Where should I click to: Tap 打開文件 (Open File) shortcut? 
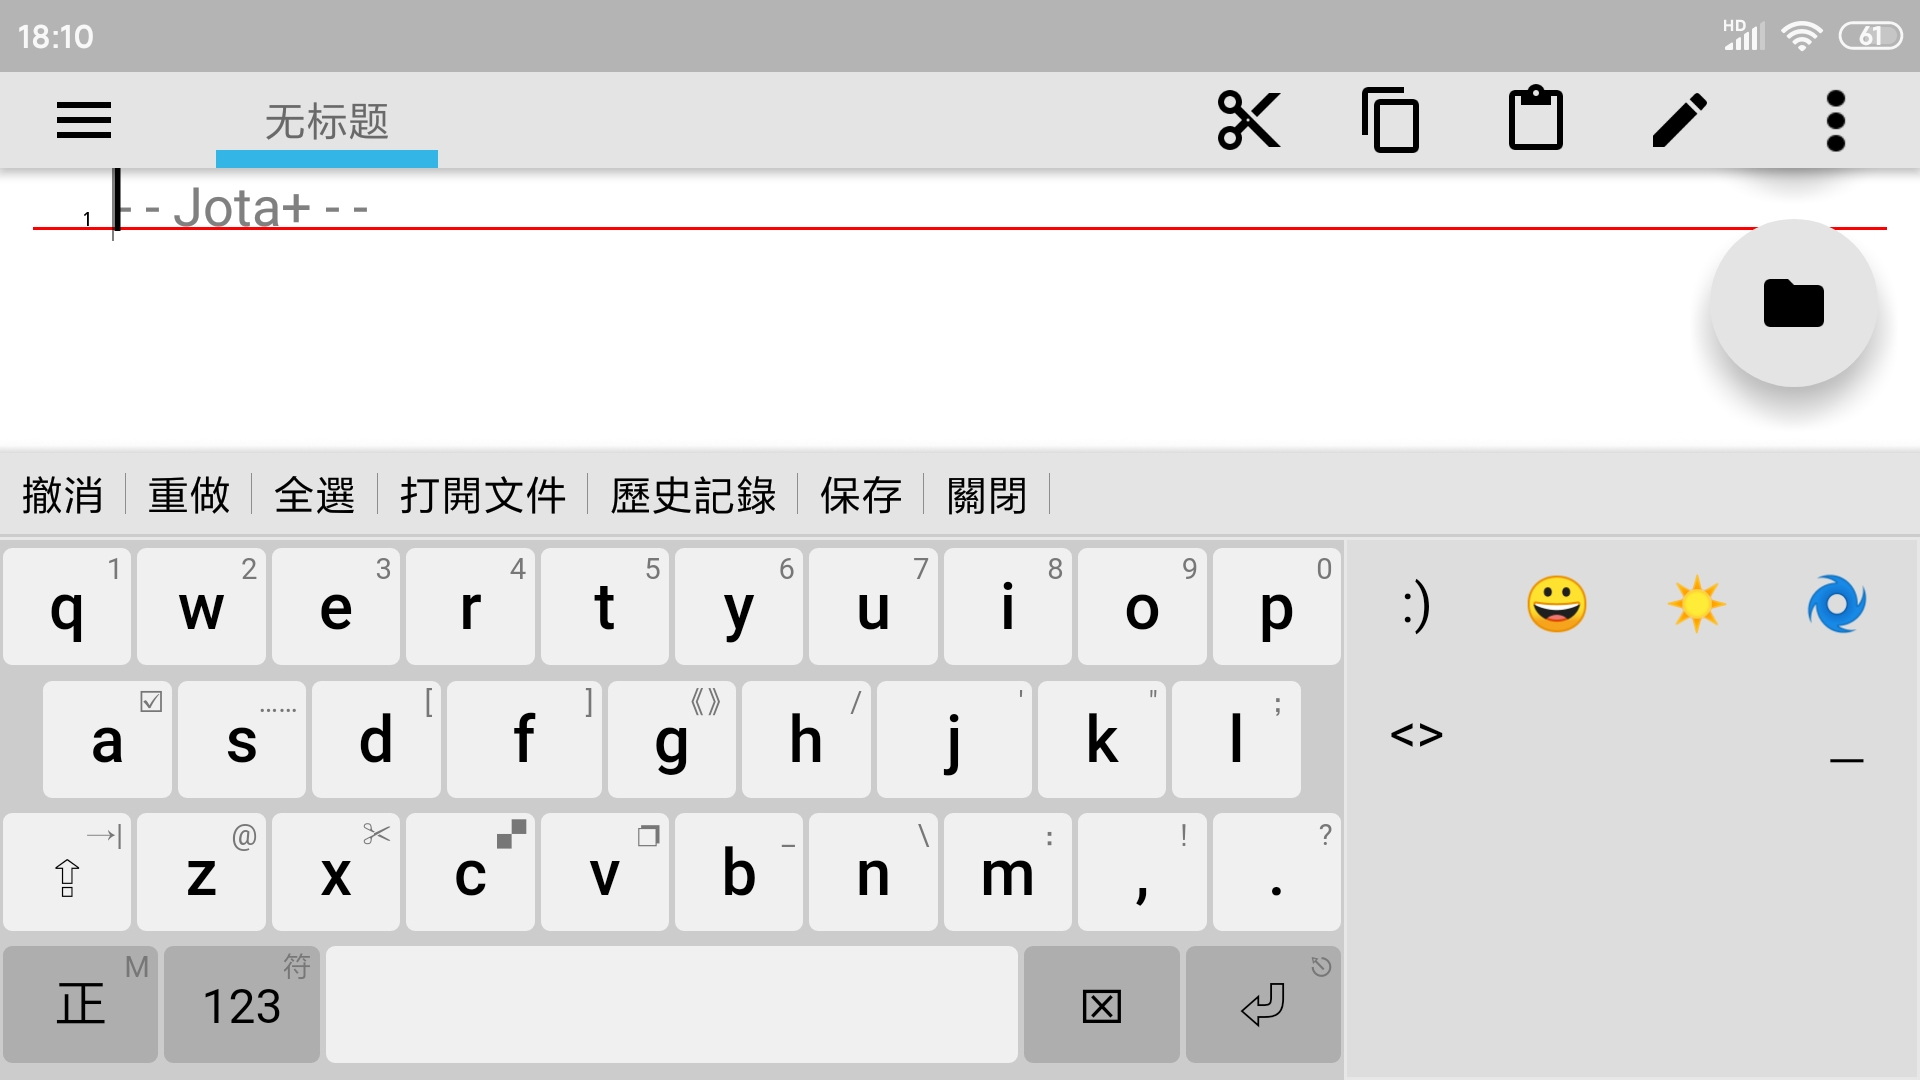pyautogui.click(x=483, y=495)
